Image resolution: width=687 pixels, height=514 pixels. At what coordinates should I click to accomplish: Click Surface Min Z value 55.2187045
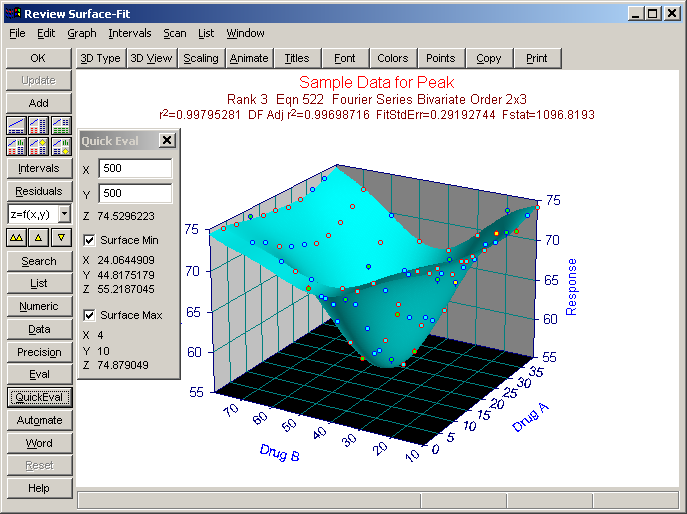[x=126, y=289]
